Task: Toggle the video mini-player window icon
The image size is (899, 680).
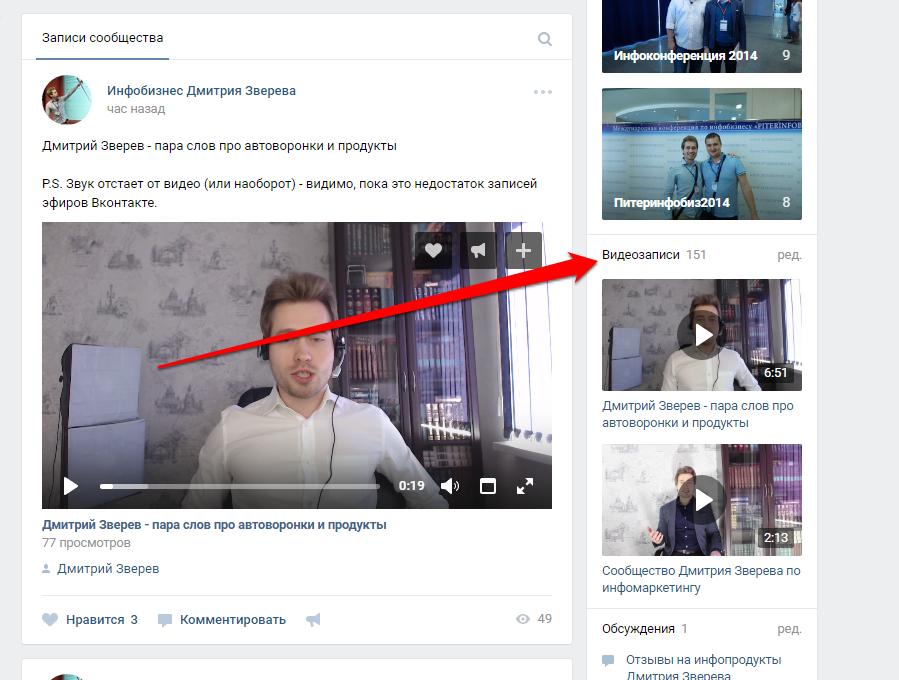Action: 488,486
